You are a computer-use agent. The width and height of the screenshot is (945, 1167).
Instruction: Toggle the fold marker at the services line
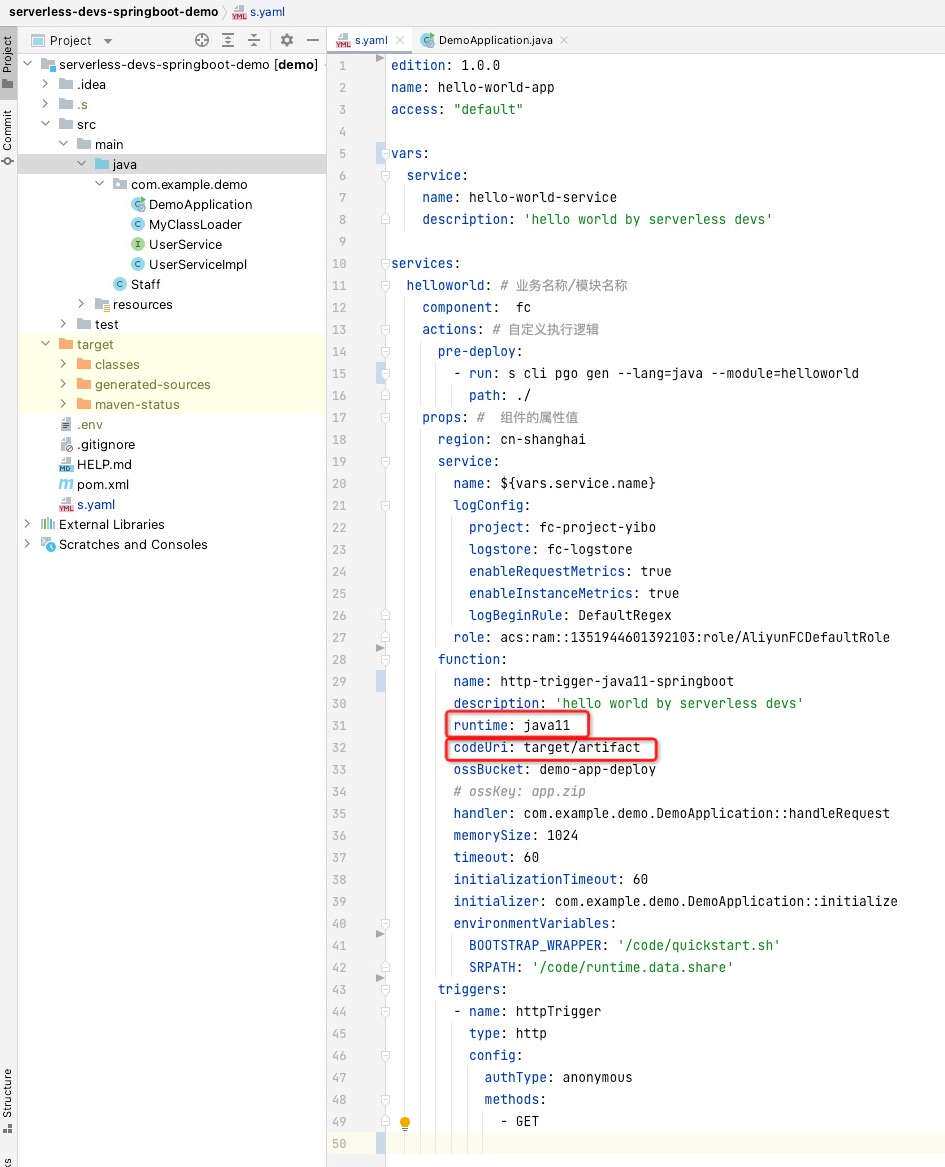[386, 263]
